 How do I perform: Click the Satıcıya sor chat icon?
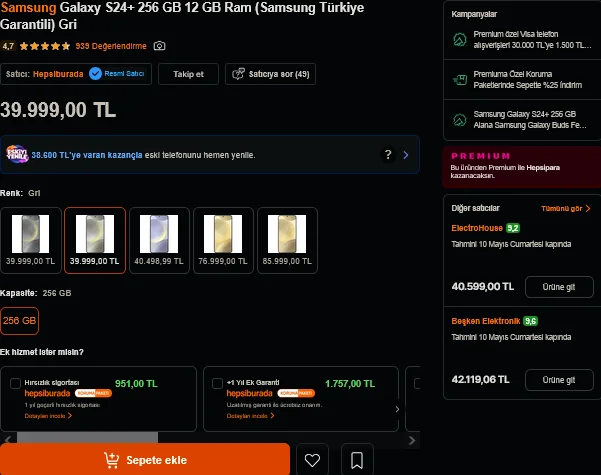pos(238,74)
